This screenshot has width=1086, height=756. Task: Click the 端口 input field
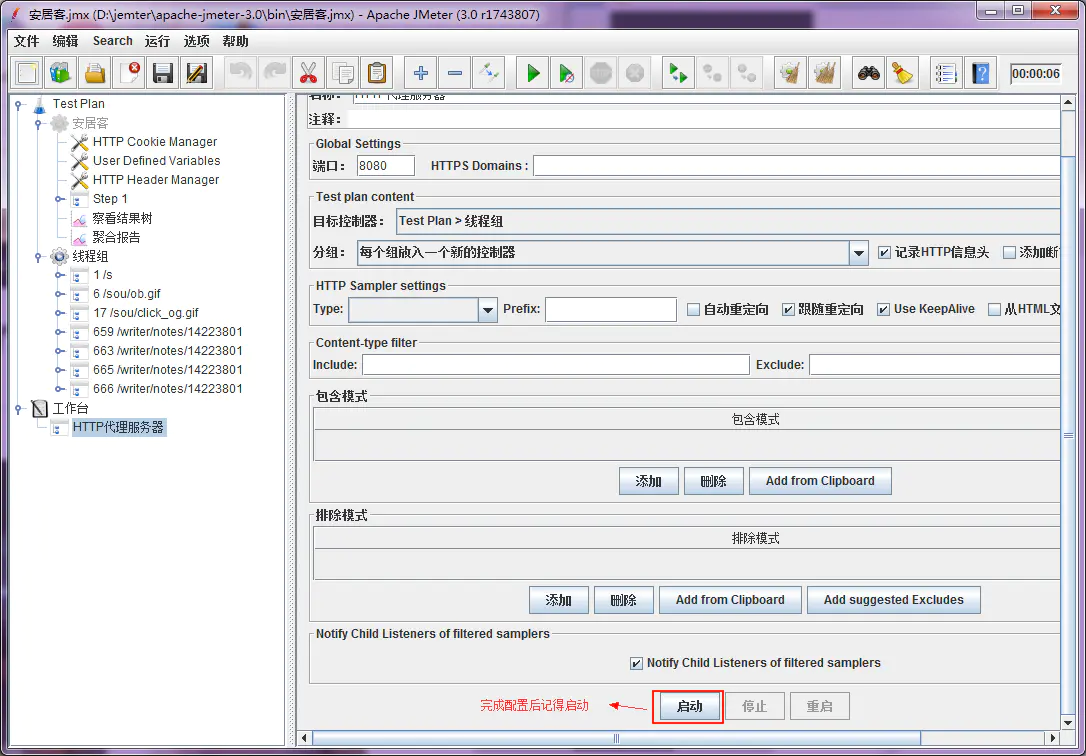coord(386,166)
